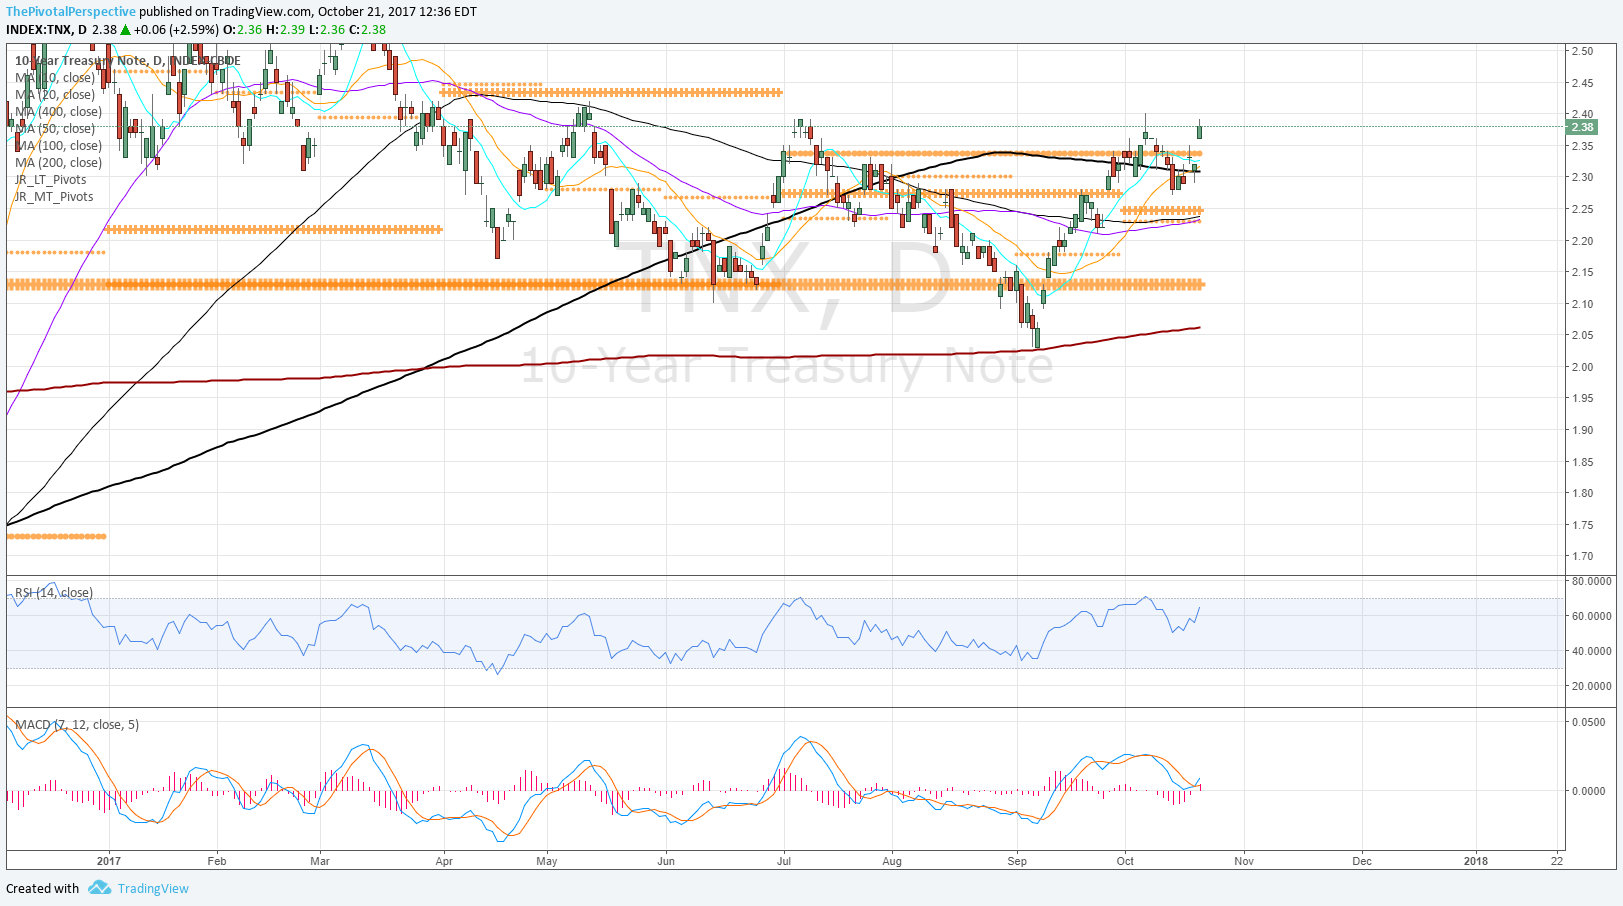Click the Apr date axis label

(444, 861)
